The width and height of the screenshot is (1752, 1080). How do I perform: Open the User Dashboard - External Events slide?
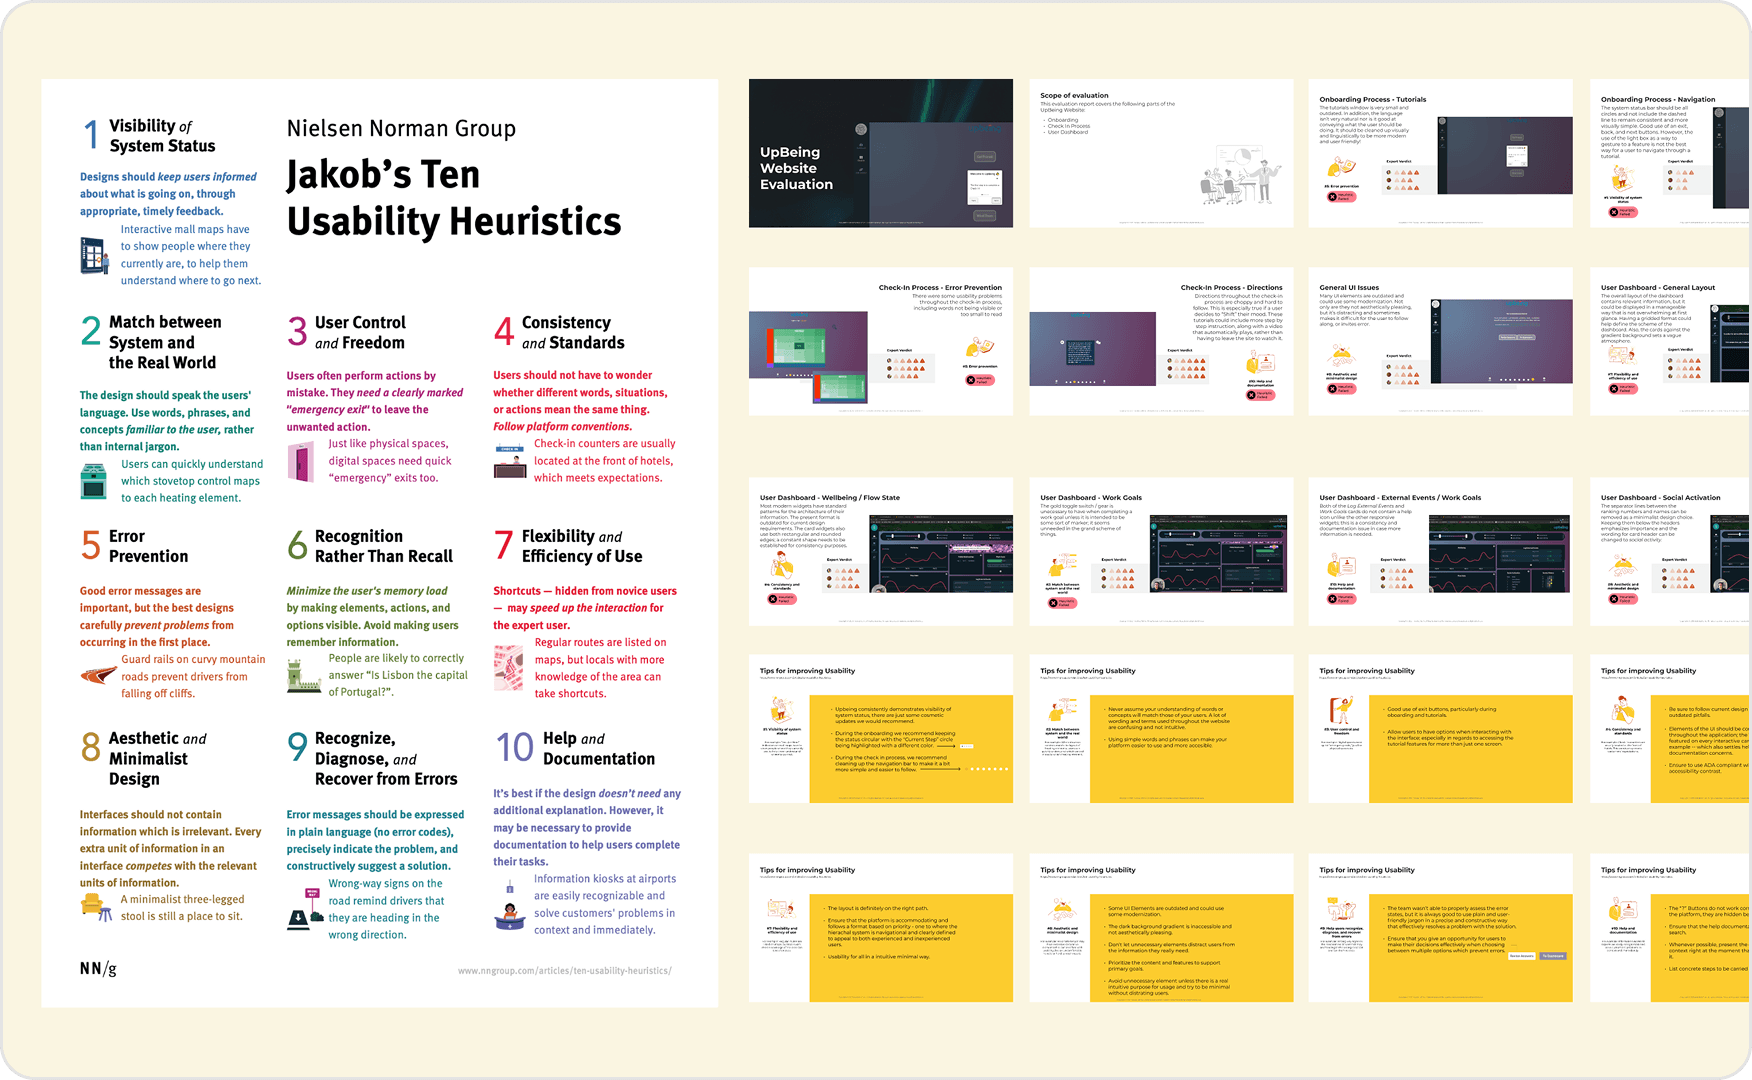pos(1441,552)
